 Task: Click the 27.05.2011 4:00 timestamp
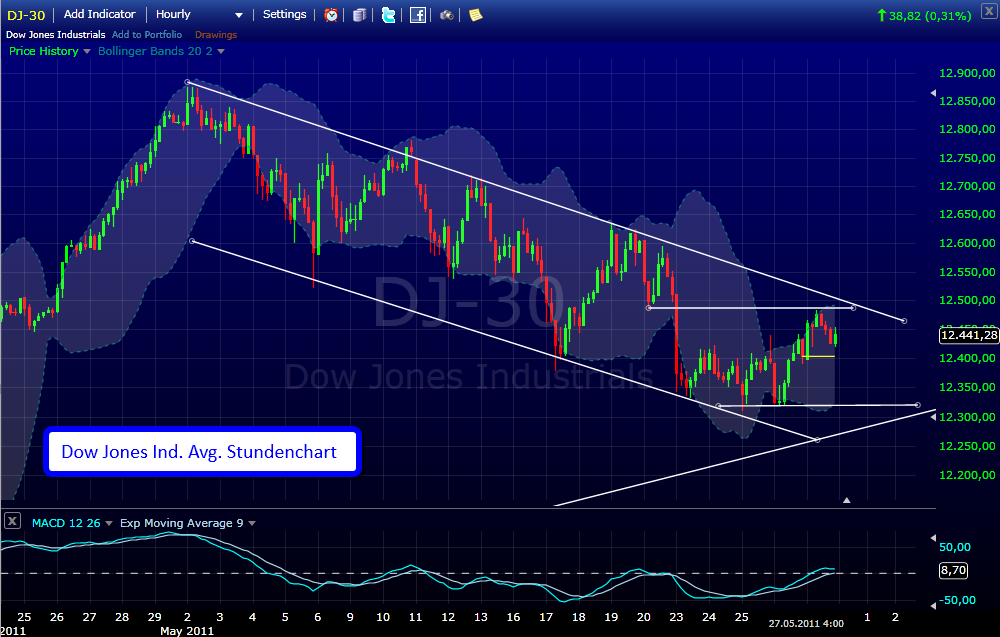click(x=806, y=623)
